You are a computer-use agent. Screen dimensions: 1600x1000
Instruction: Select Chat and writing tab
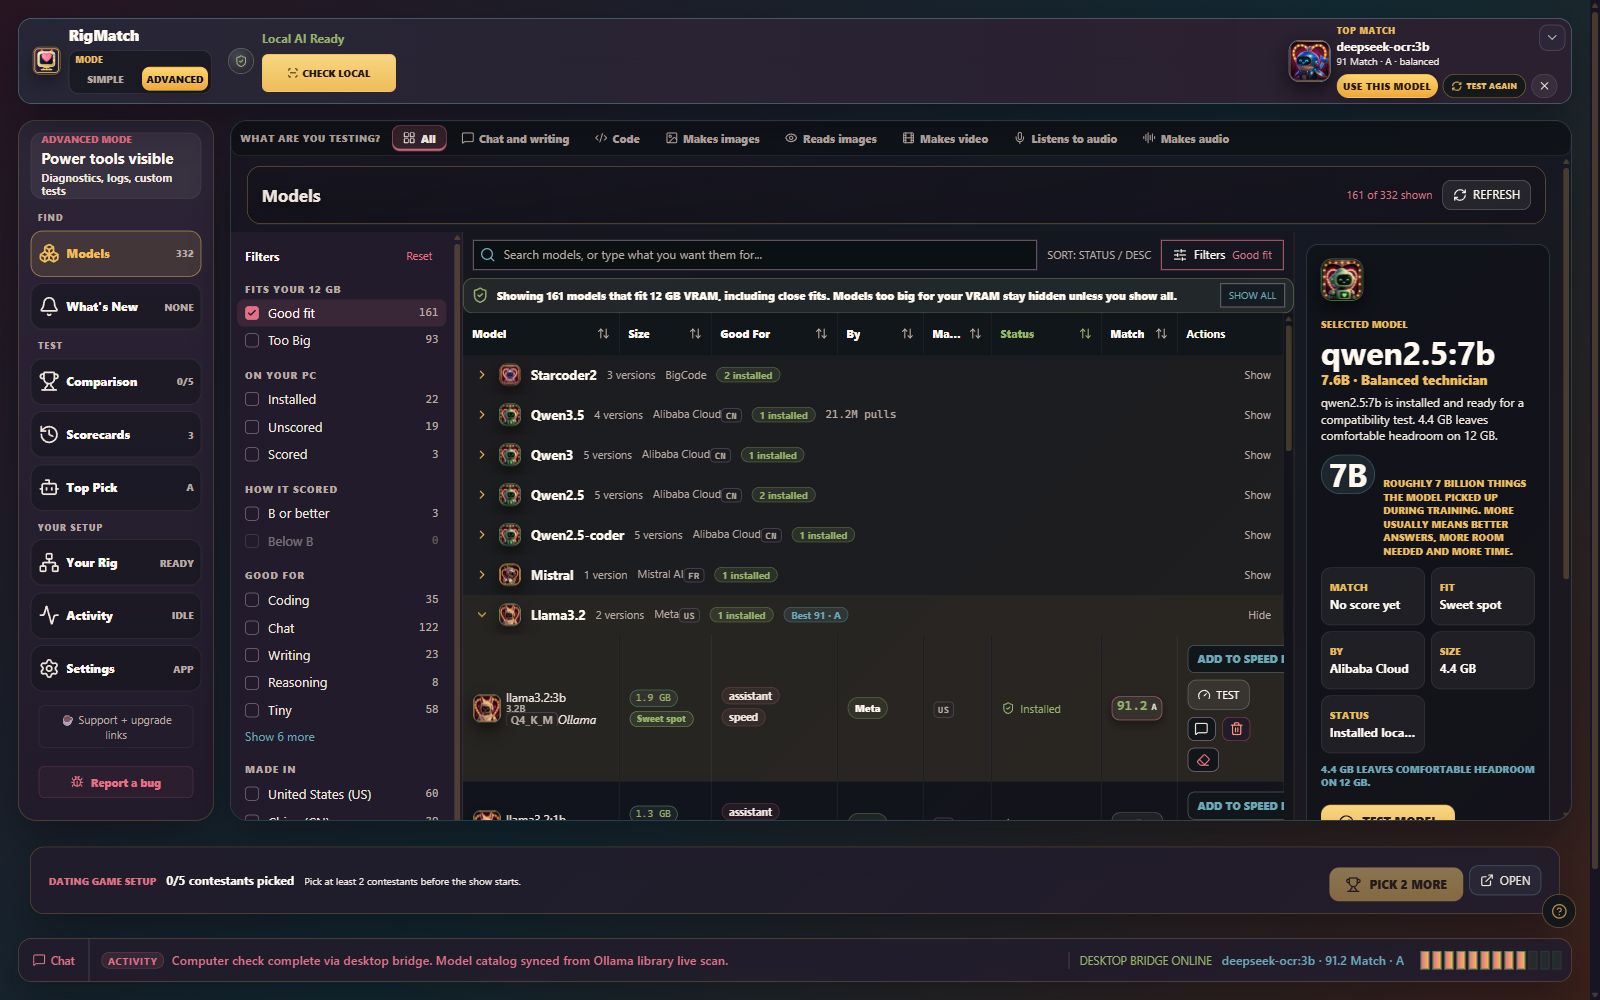pyautogui.click(x=515, y=138)
